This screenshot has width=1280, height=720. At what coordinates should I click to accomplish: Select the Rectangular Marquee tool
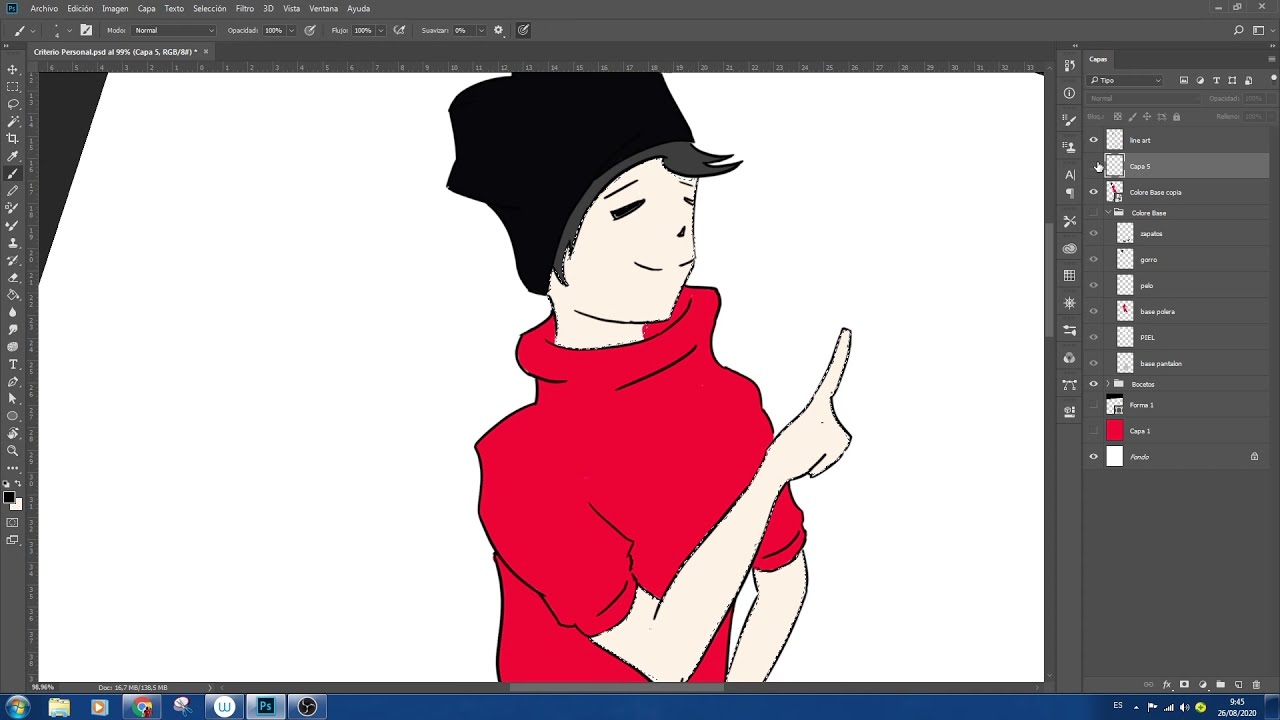[13, 87]
